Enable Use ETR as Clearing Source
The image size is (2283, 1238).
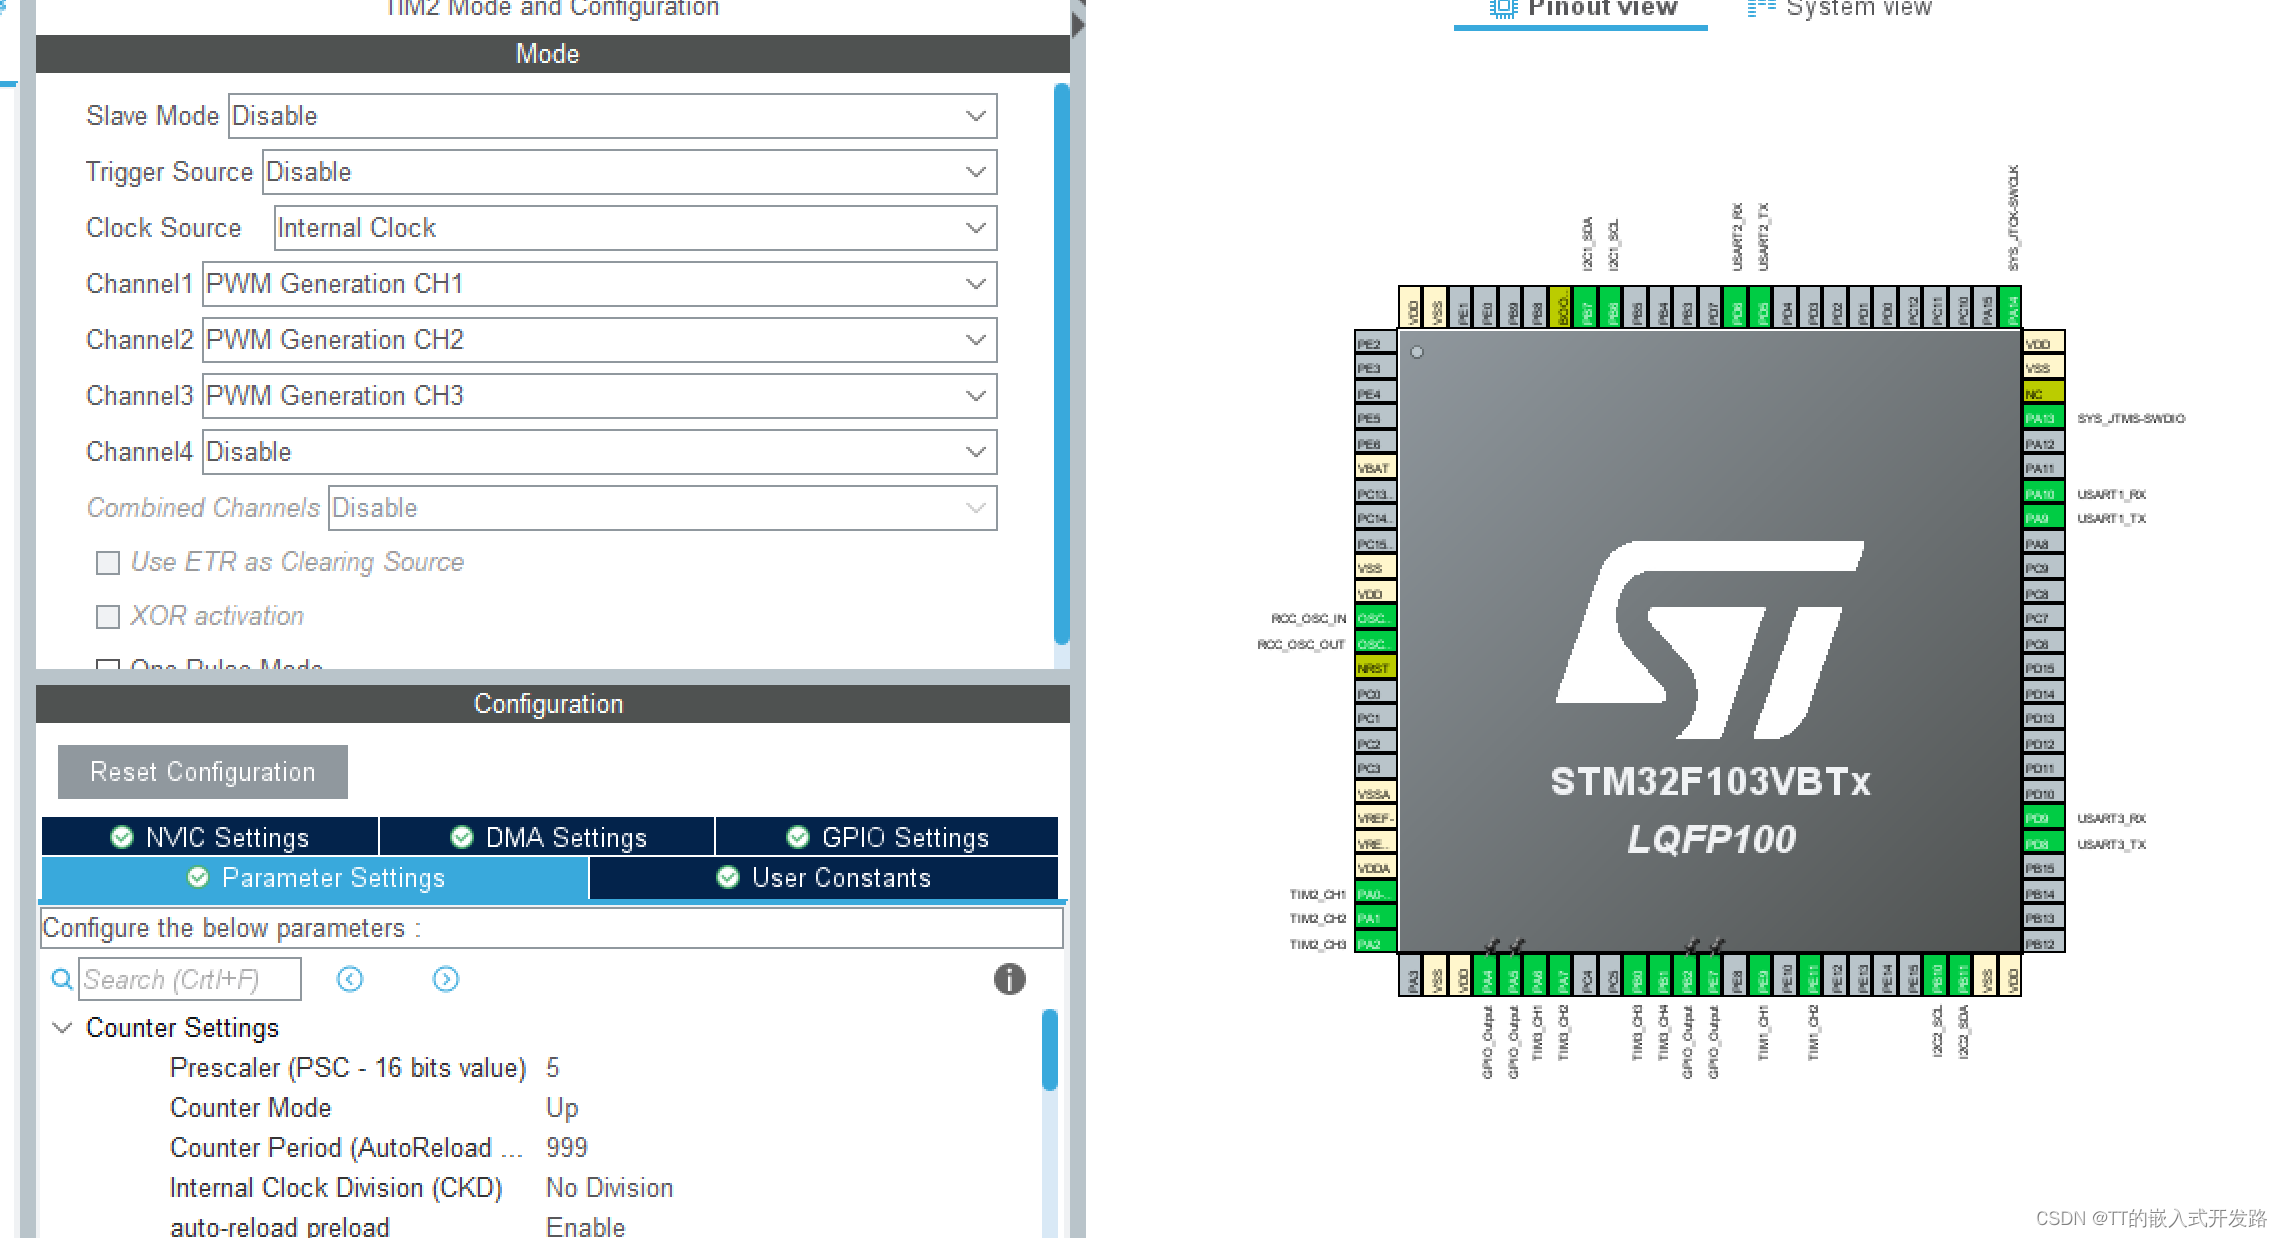coord(108,563)
